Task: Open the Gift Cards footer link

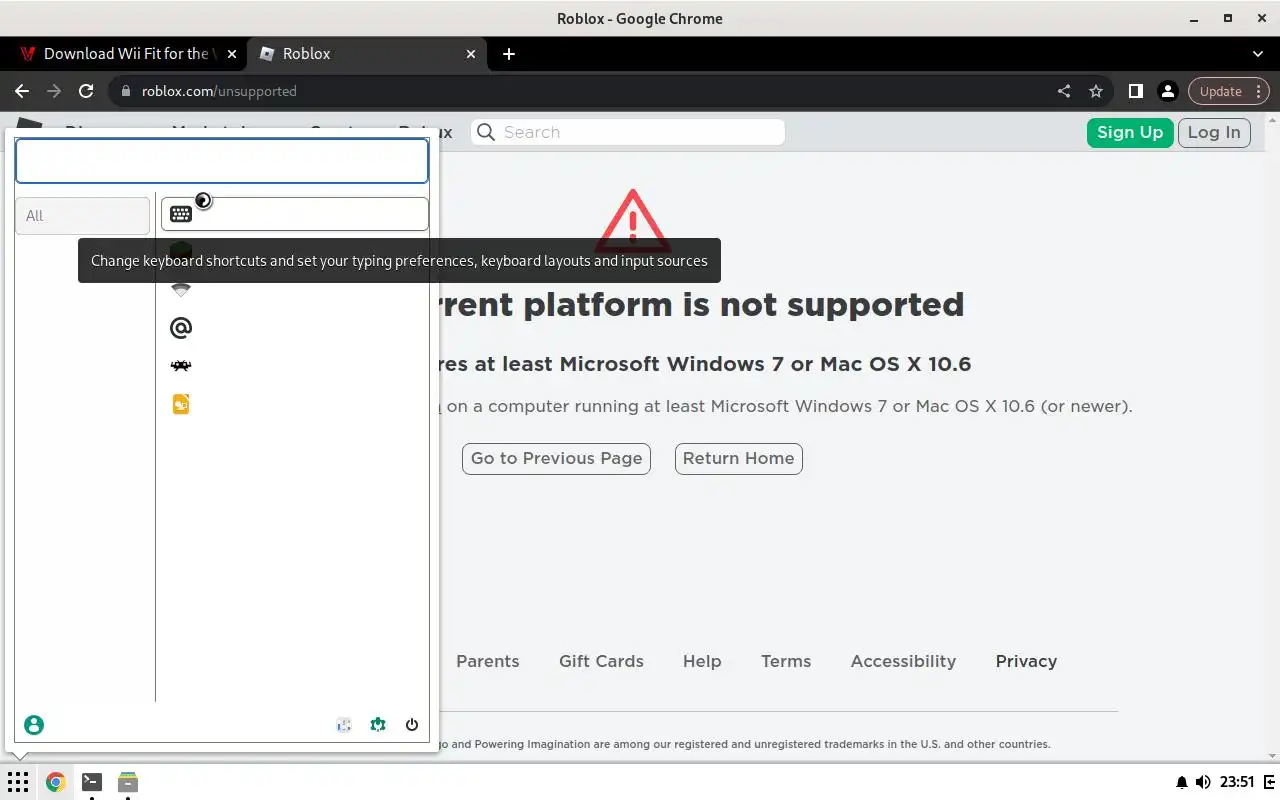Action: tap(601, 661)
